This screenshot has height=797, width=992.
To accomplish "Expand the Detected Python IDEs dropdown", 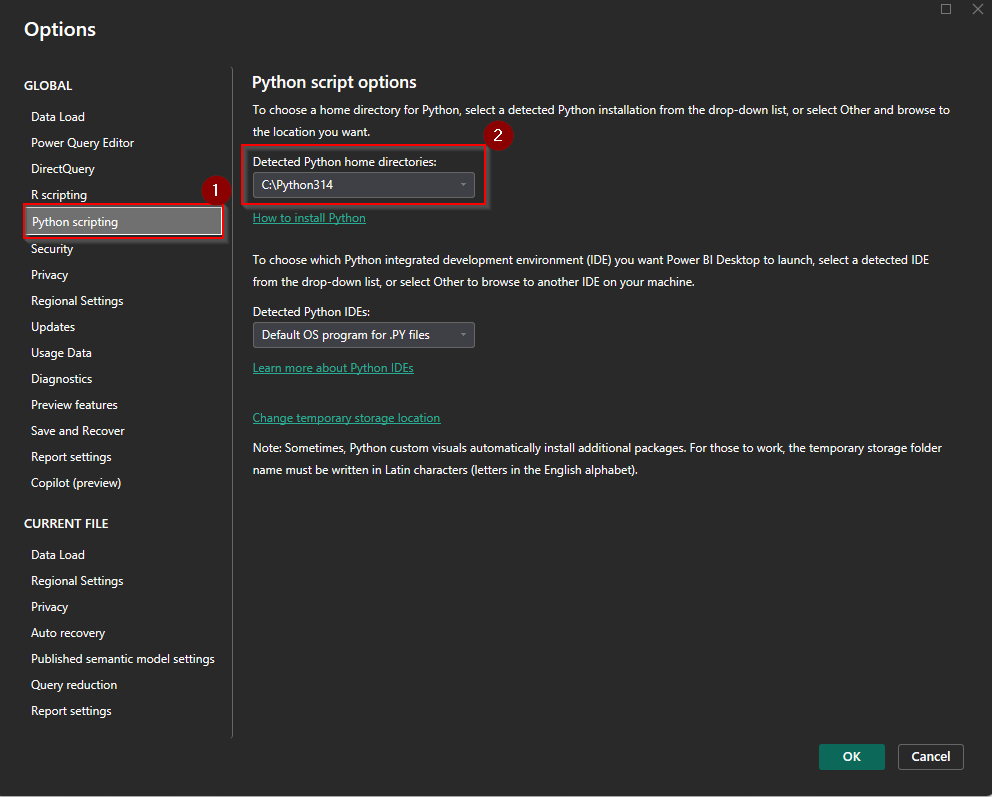I will coord(363,335).
